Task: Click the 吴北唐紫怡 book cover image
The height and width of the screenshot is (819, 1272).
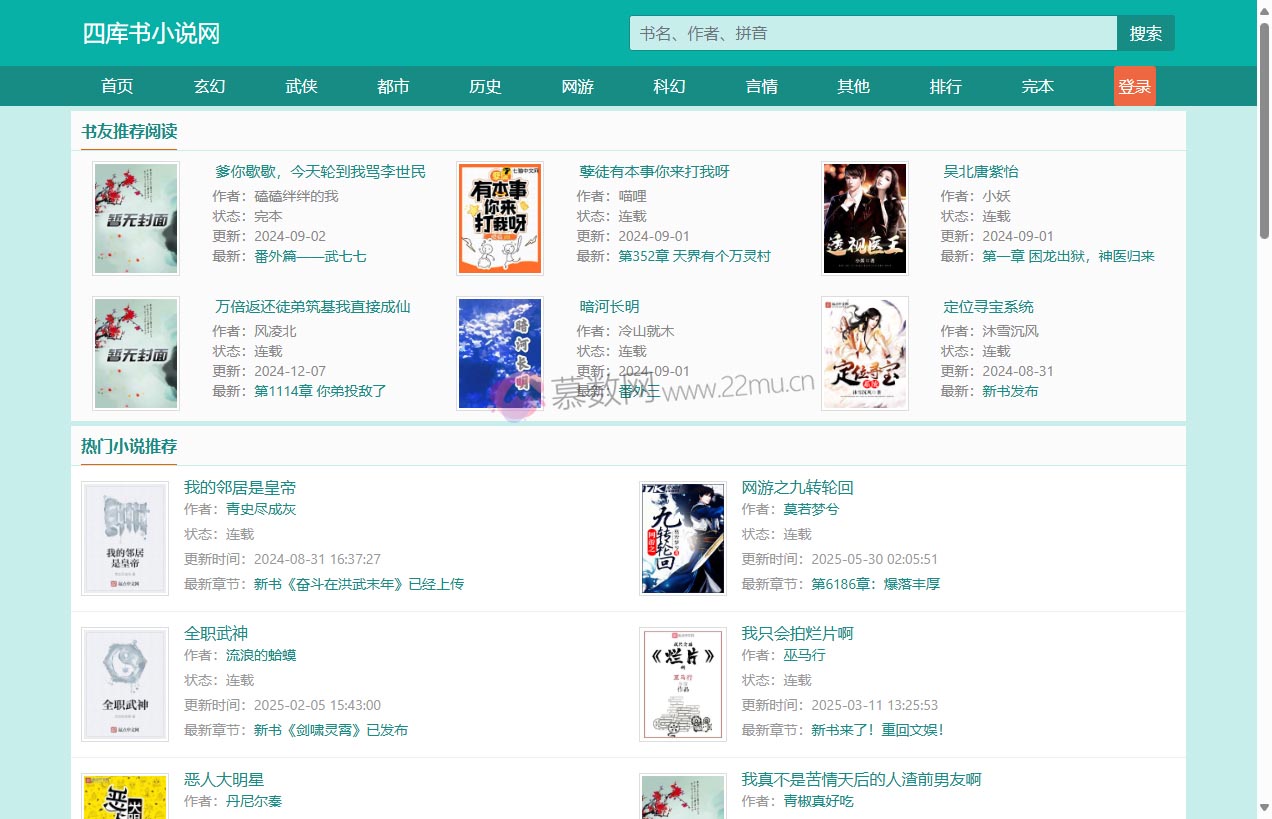Action: pyautogui.click(x=864, y=218)
